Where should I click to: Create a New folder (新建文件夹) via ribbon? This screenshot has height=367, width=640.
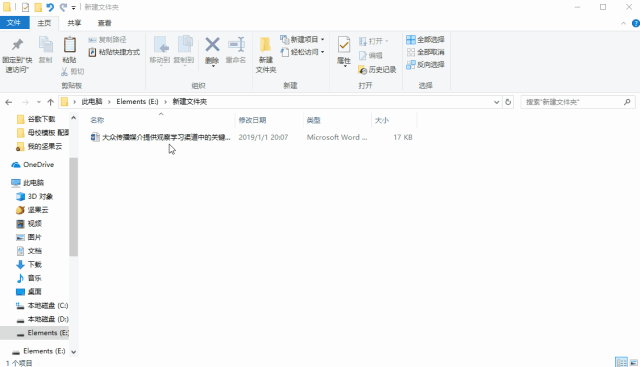pos(266,55)
